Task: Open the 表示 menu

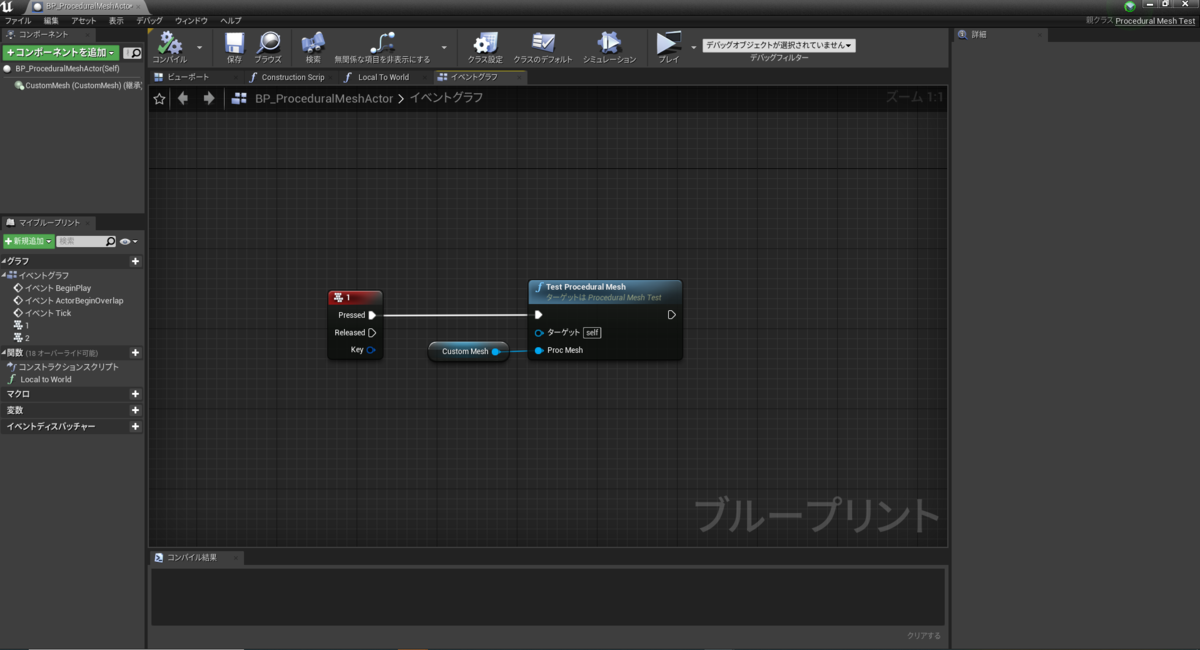Action: pyautogui.click(x=117, y=20)
